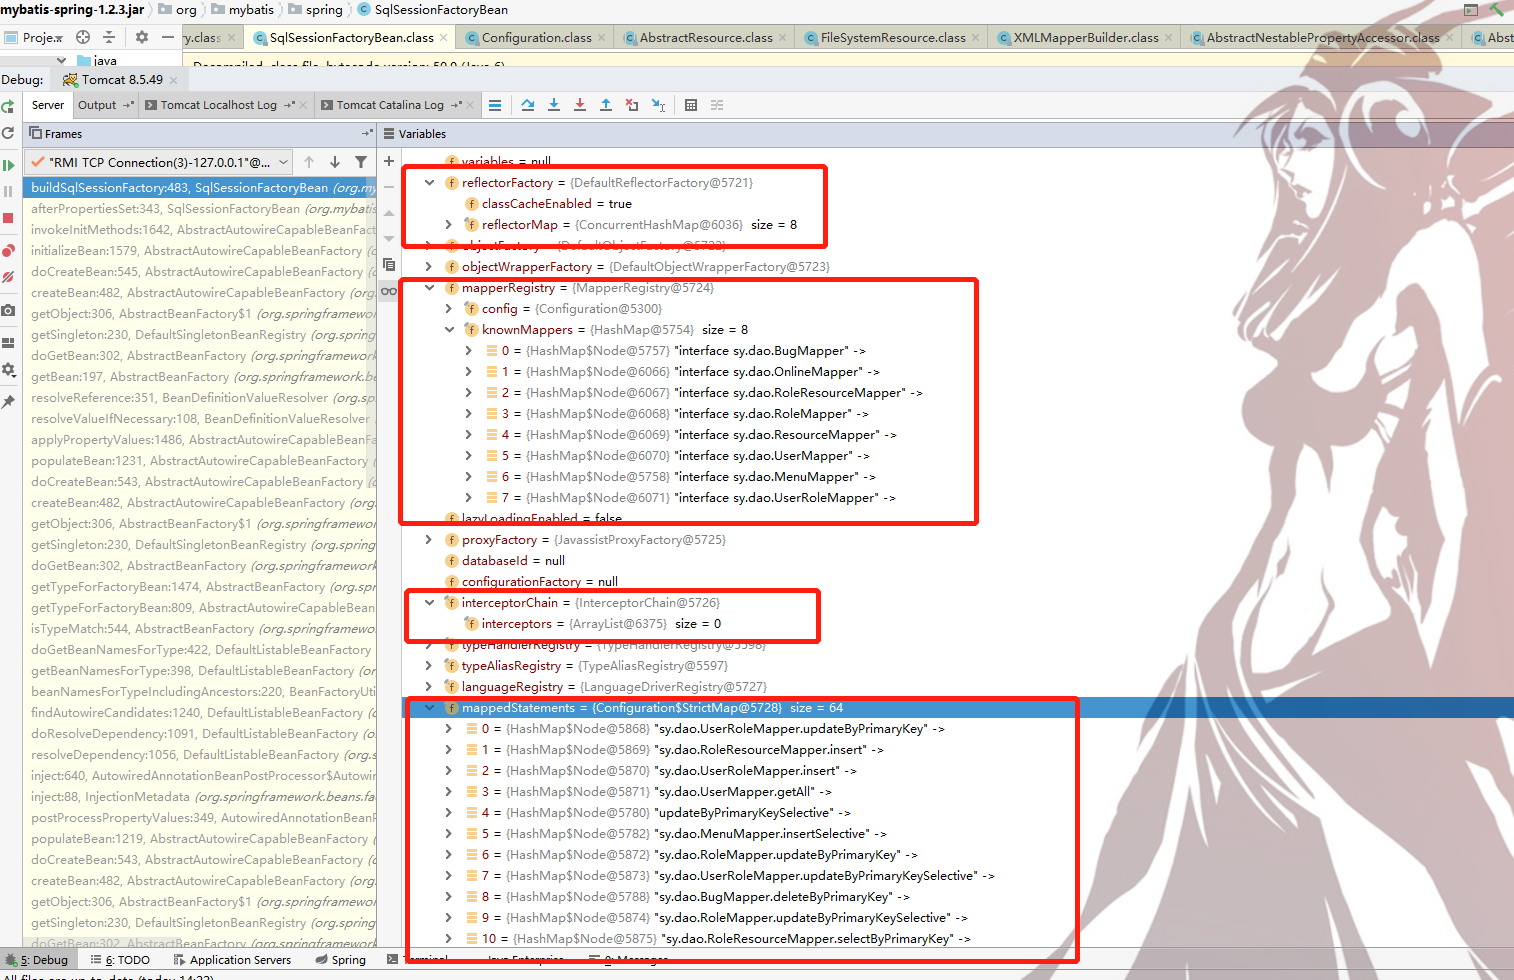Open Evaluate Expression calculator
The width and height of the screenshot is (1514, 980).
pos(691,105)
